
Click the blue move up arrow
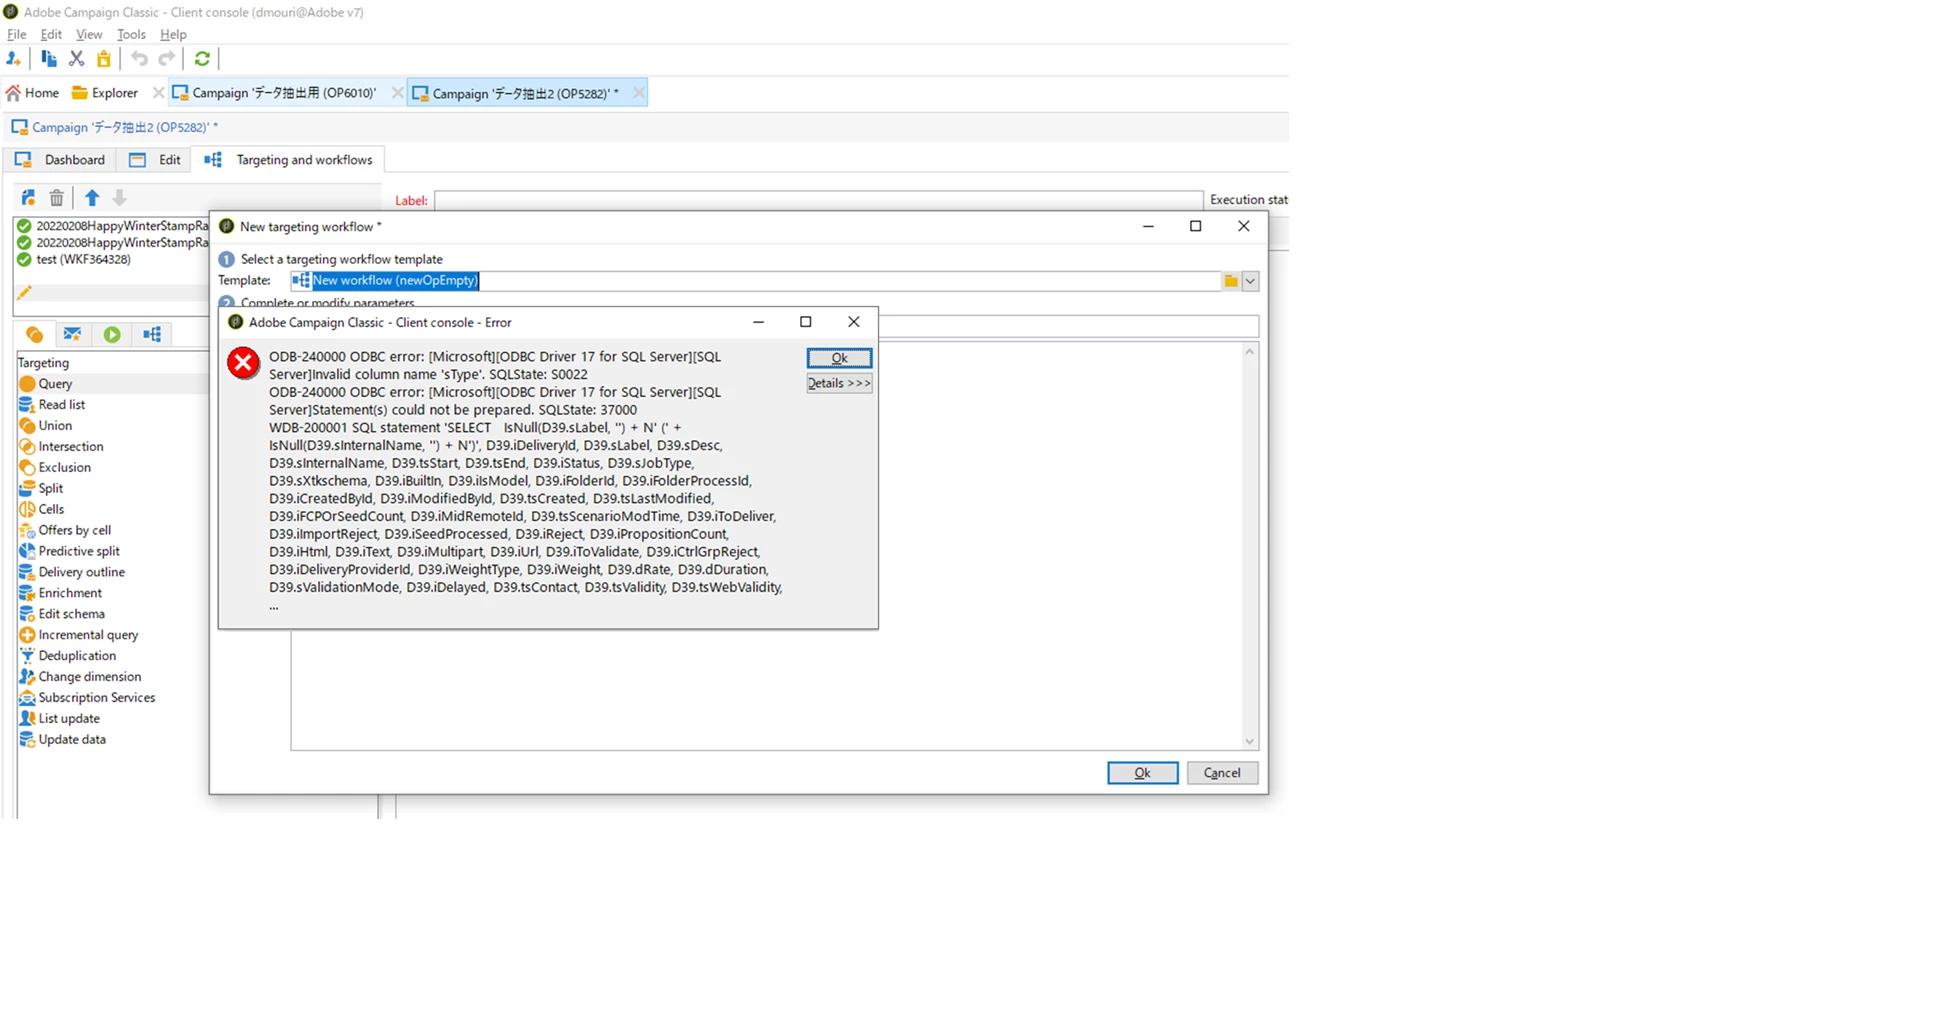point(92,198)
